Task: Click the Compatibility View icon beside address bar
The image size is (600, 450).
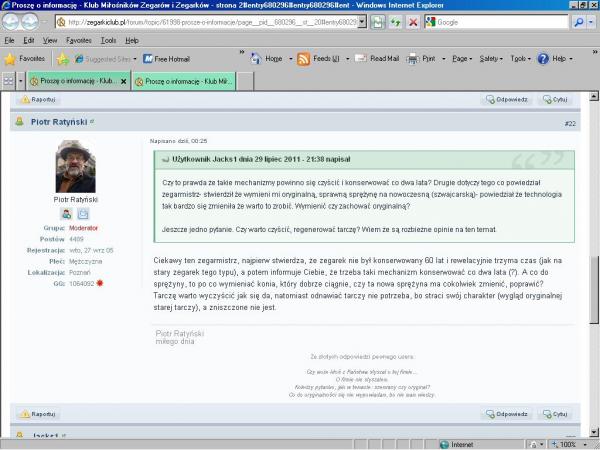Action: click(x=378, y=22)
